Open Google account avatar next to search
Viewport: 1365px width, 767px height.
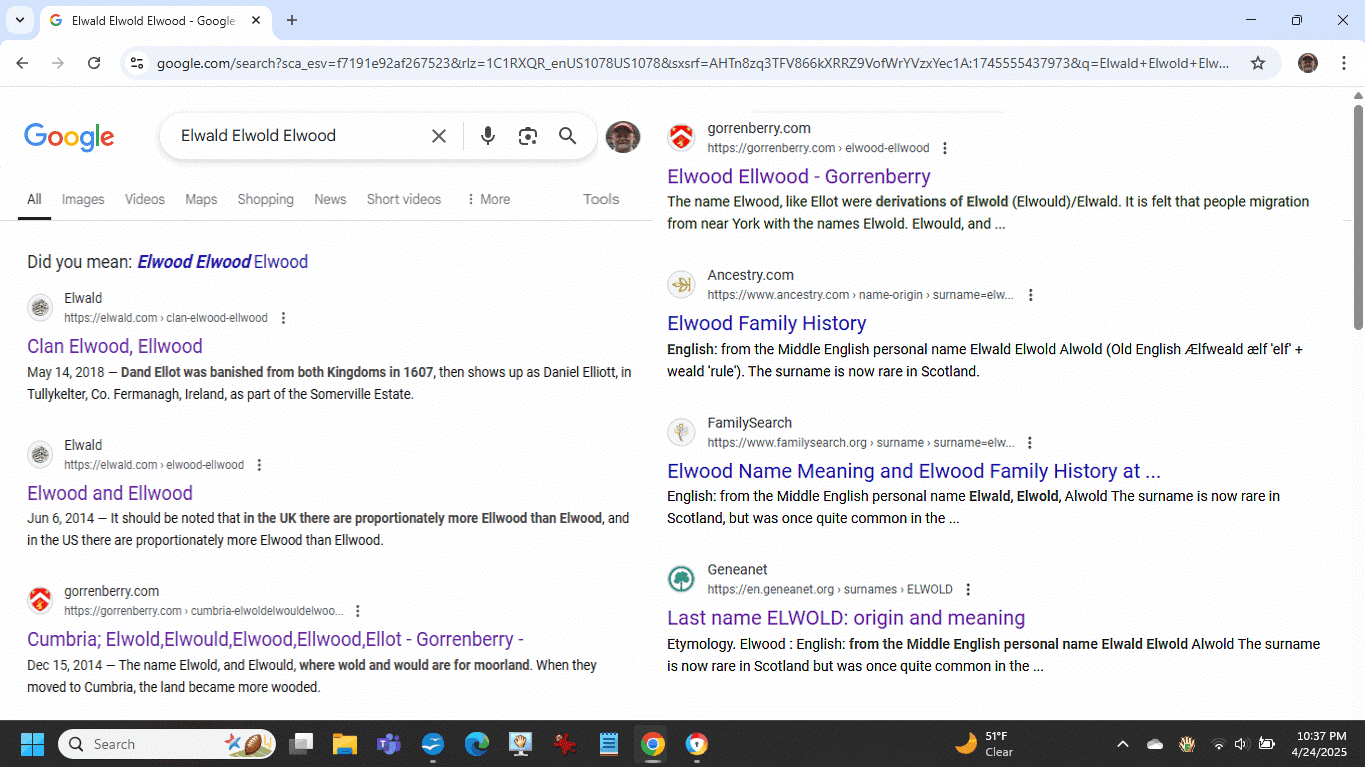[623, 137]
